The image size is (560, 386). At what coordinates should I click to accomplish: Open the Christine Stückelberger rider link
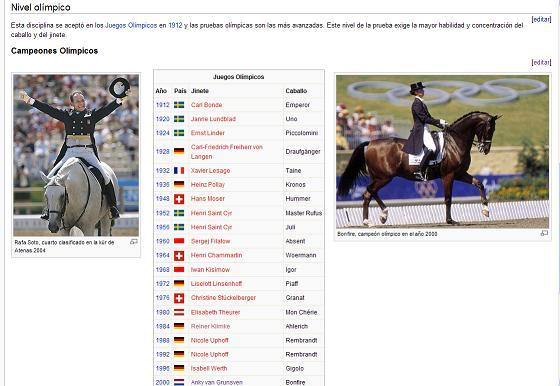pos(223,298)
